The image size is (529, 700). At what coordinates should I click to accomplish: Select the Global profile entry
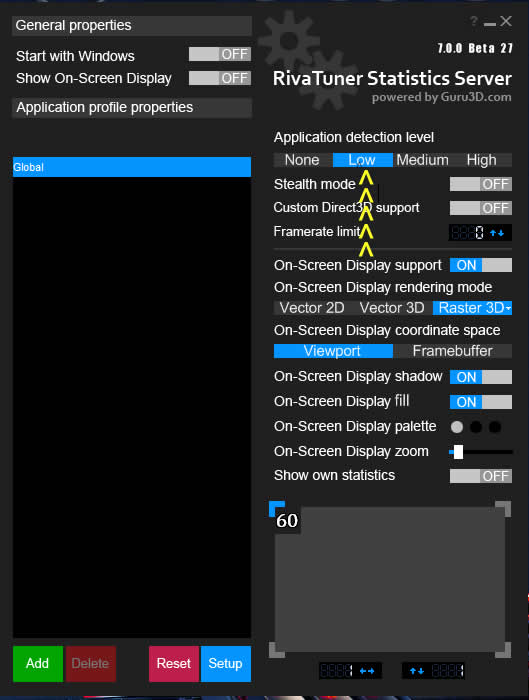coord(132,167)
